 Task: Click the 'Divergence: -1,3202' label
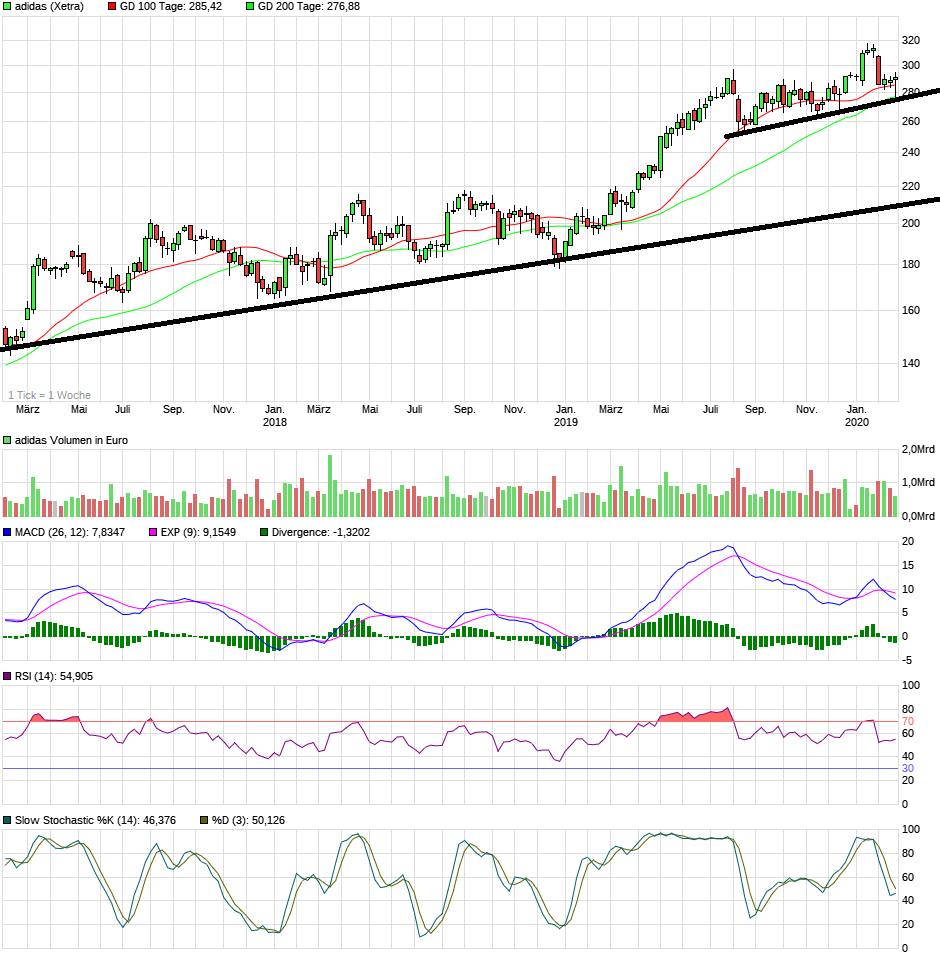click(x=321, y=533)
